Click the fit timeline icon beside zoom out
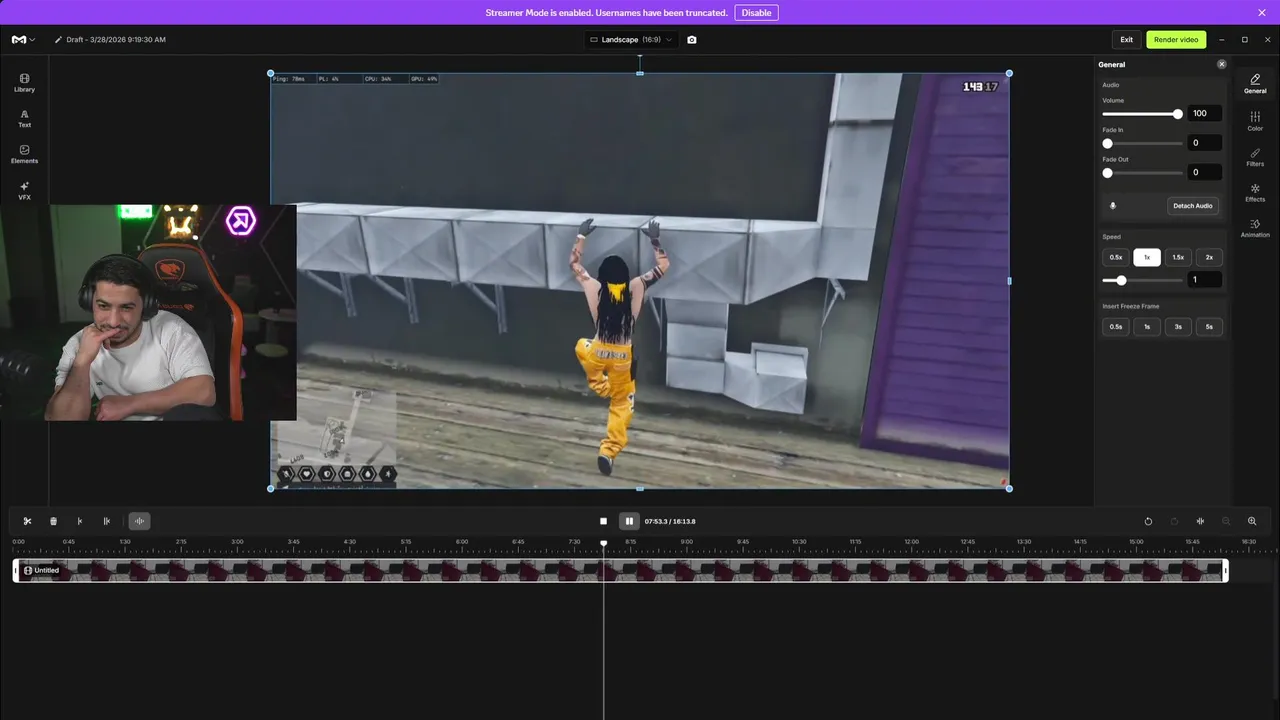This screenshot has height=720, width=1280. point(1200,521)
